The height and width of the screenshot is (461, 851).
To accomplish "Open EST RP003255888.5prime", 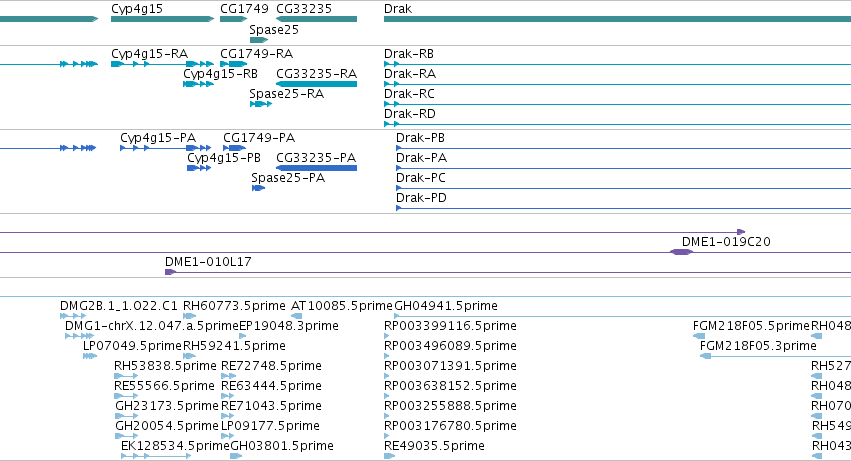I will 450,407.
